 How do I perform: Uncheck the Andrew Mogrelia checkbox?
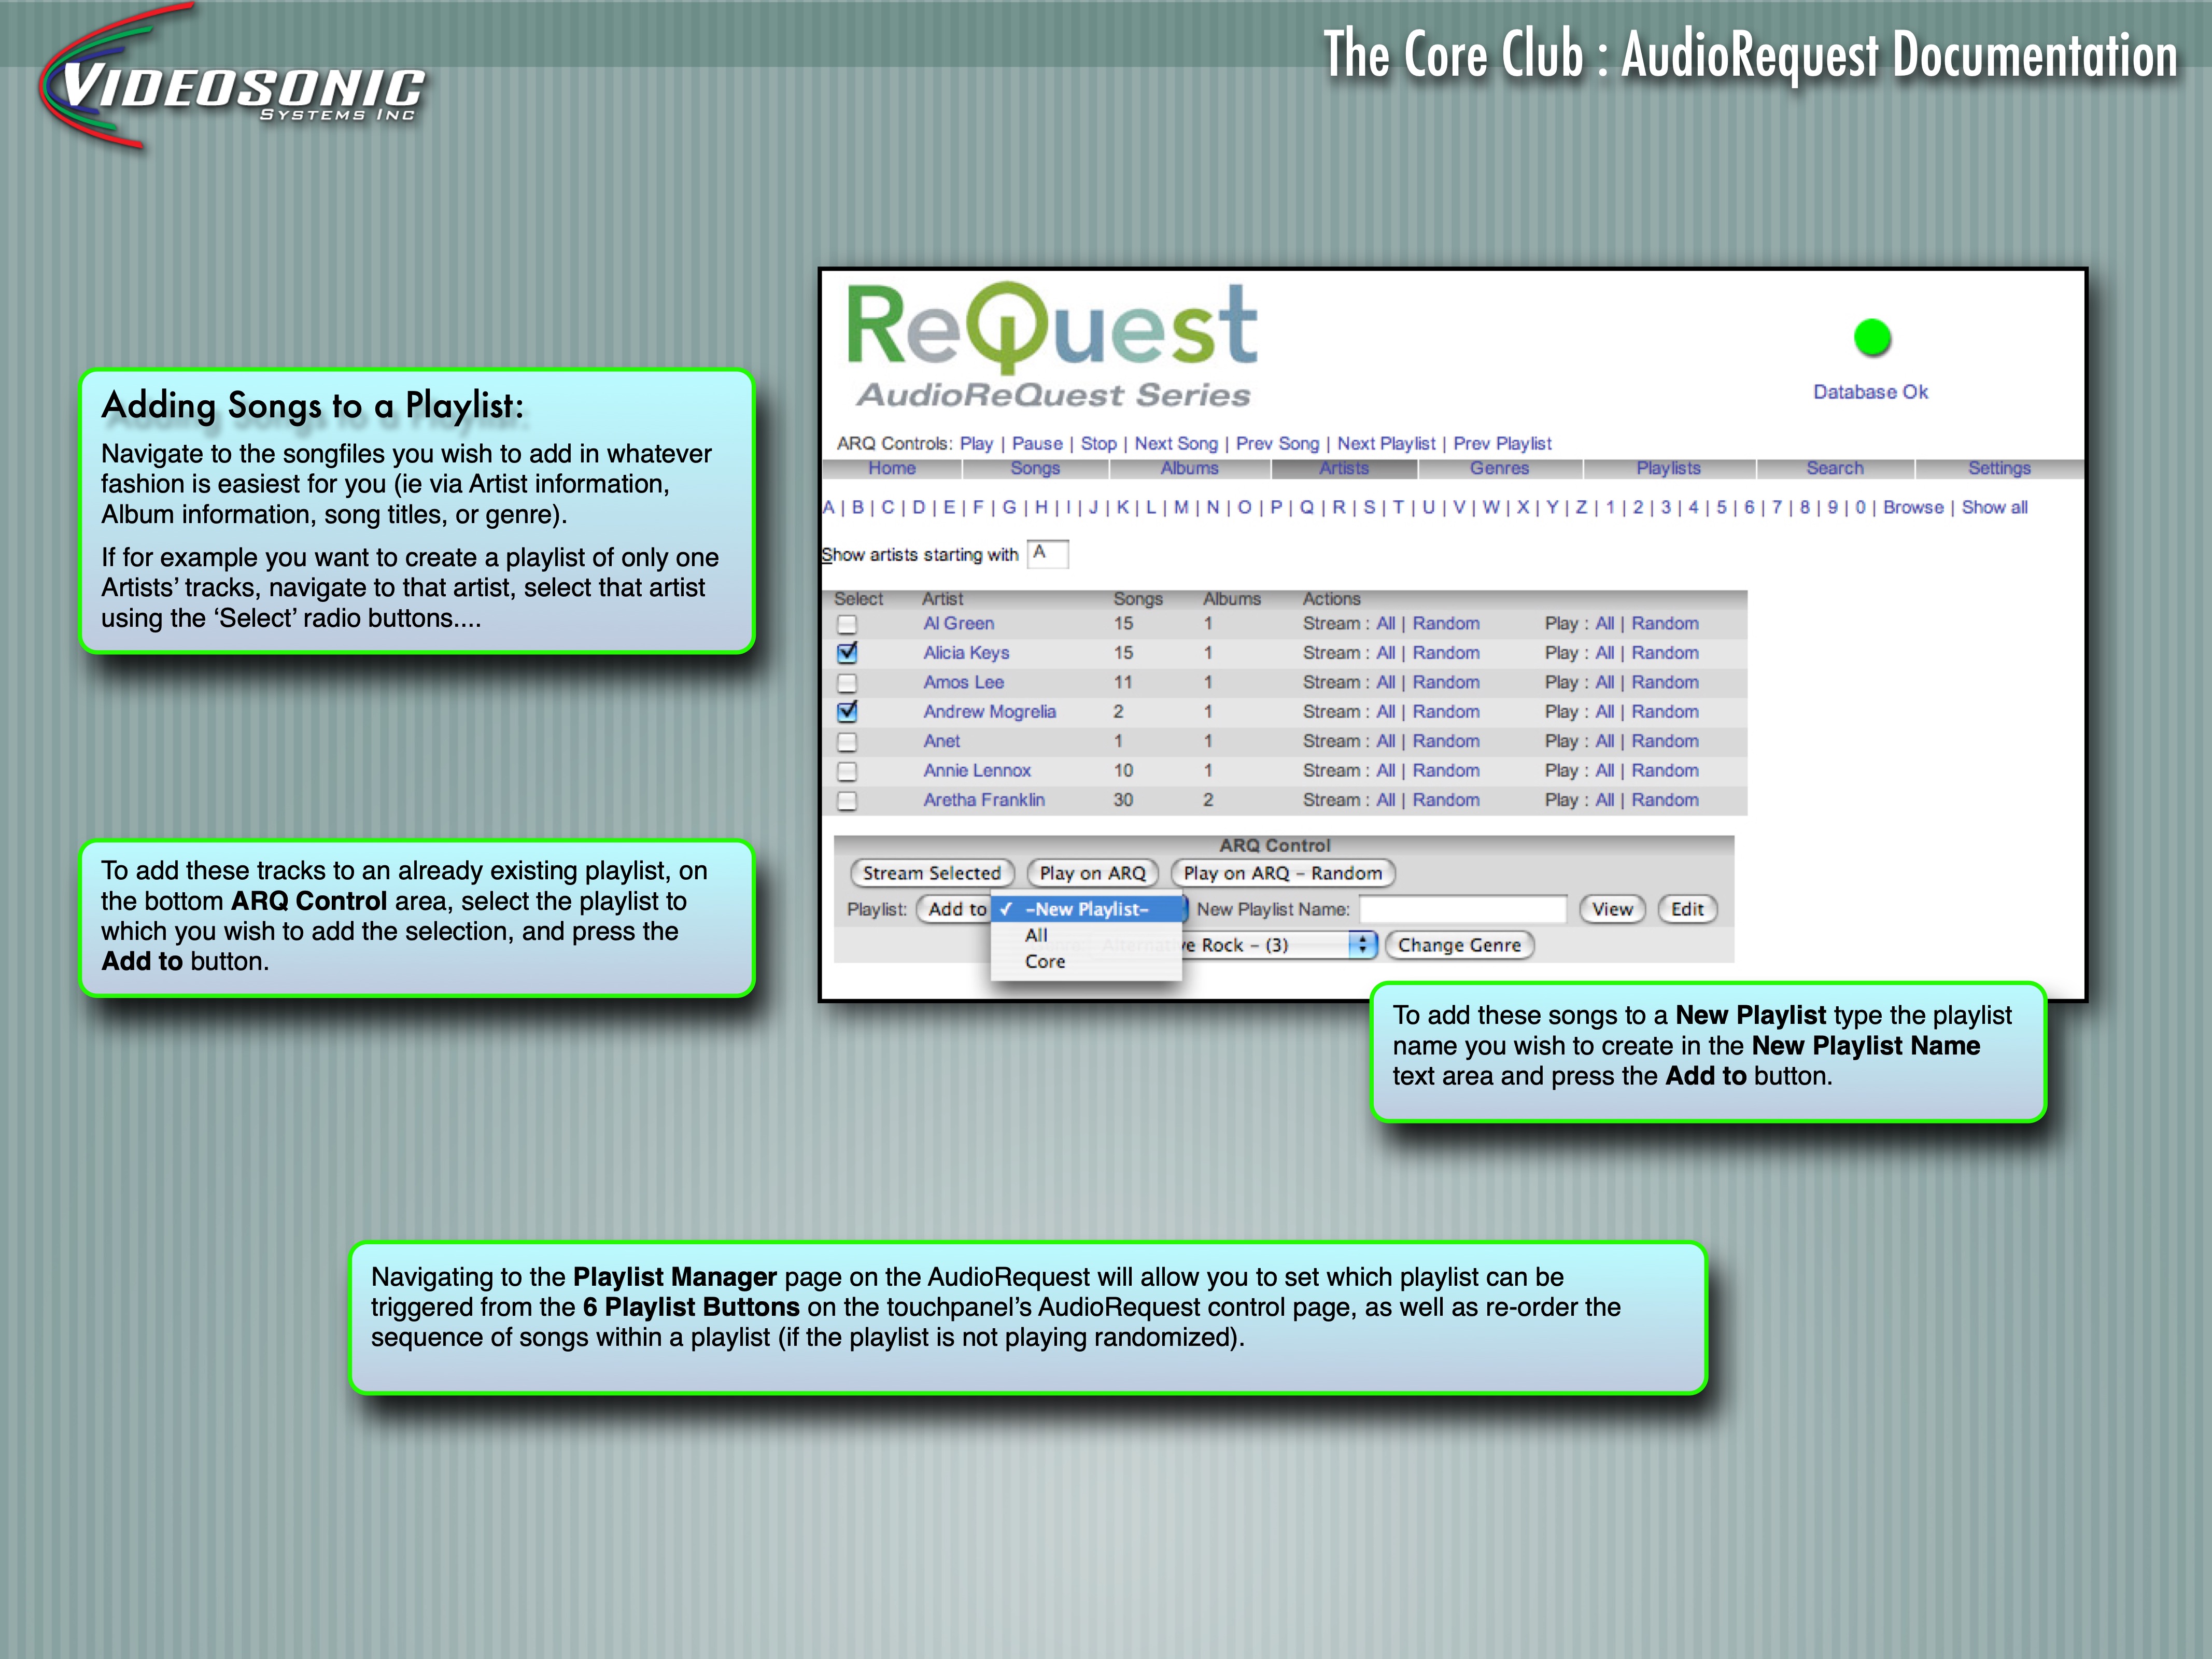[x=847, y=712]
